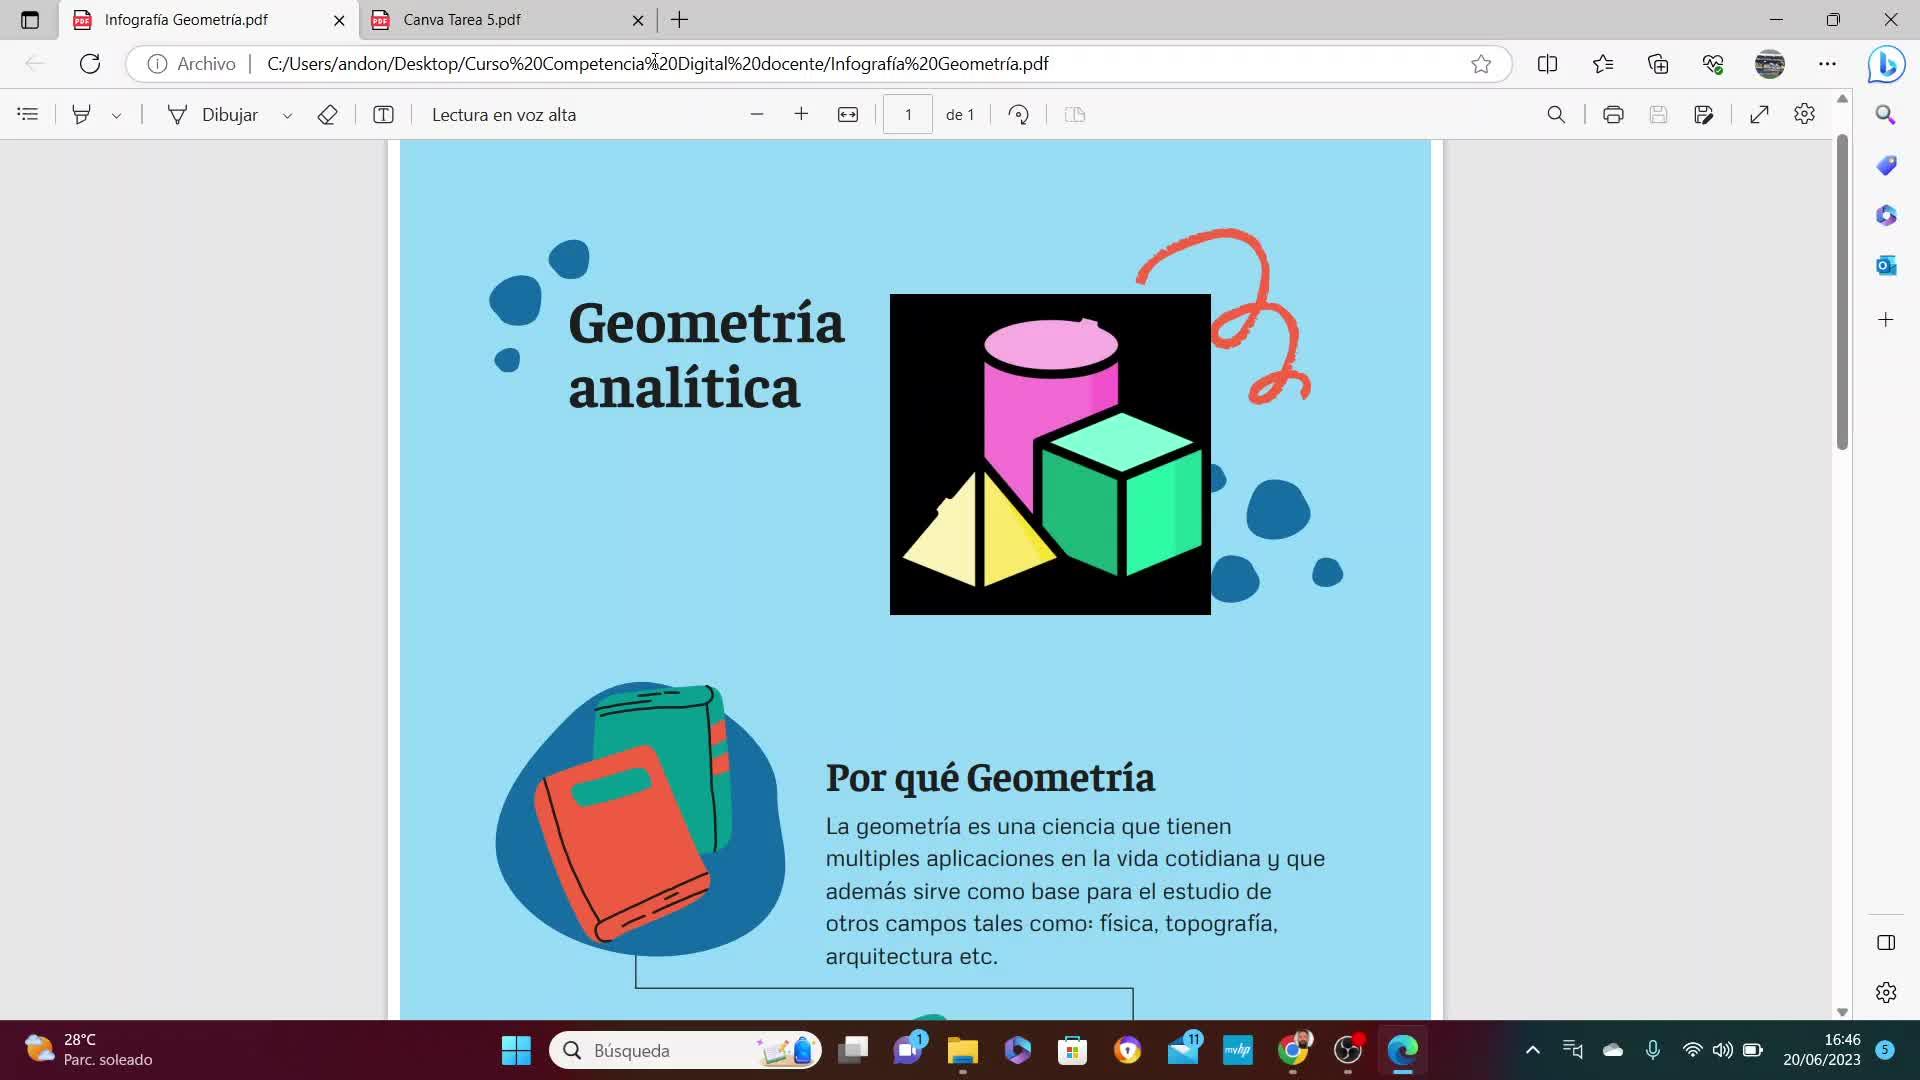Expand the highlighter color options dropdown
Screen dimensions: 1920x1080
[117, 116]
